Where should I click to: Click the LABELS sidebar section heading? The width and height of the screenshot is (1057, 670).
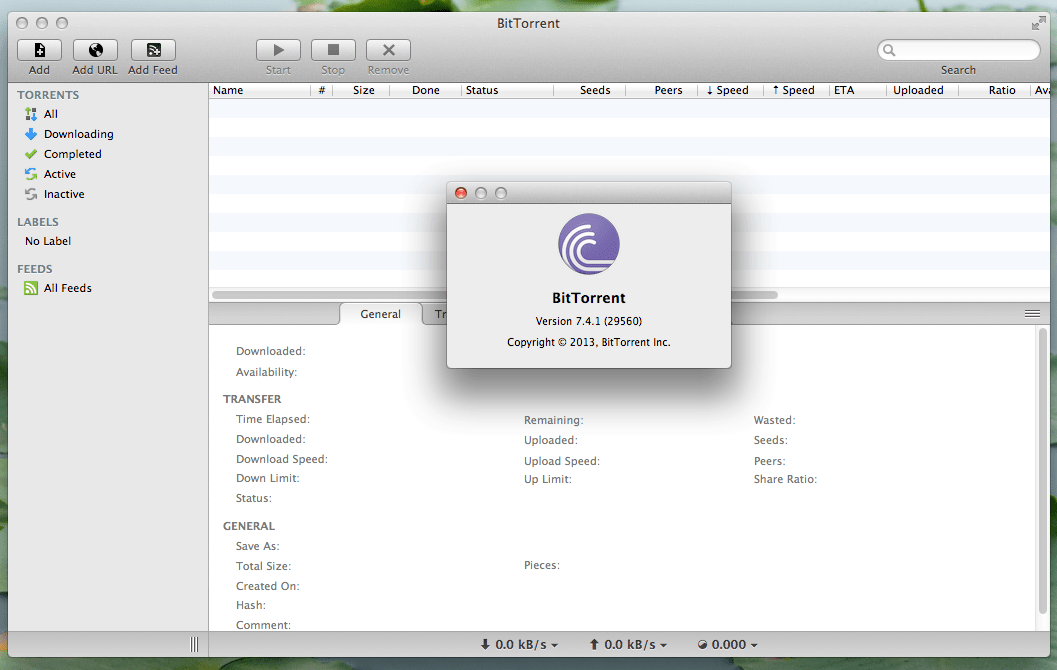click(38, 222)
